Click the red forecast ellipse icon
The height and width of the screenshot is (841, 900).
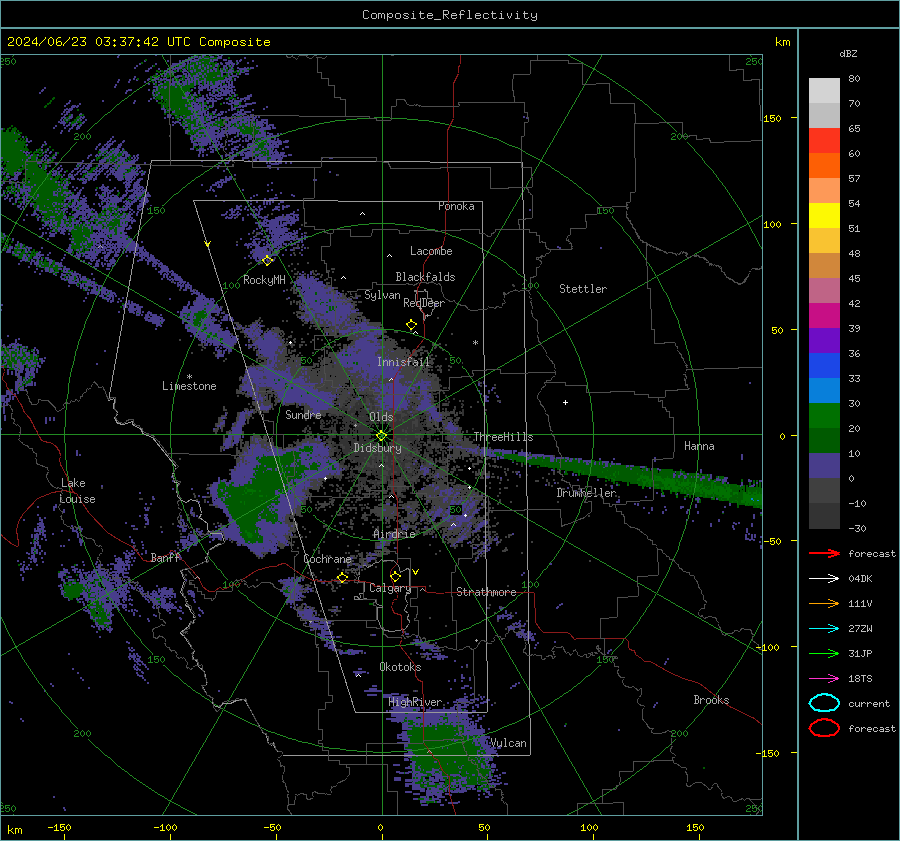tap(824, 728)
